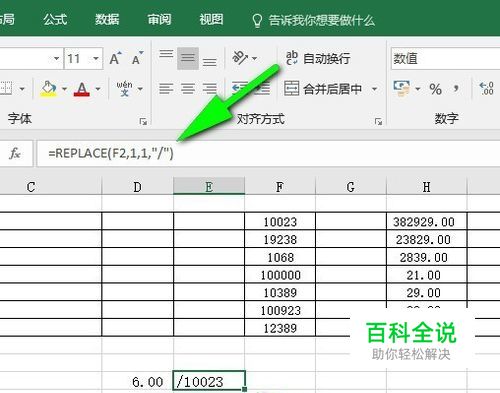Apply bottom vertical alignment
This screenshot has height=393, width=500.
(x=209, y=62)
